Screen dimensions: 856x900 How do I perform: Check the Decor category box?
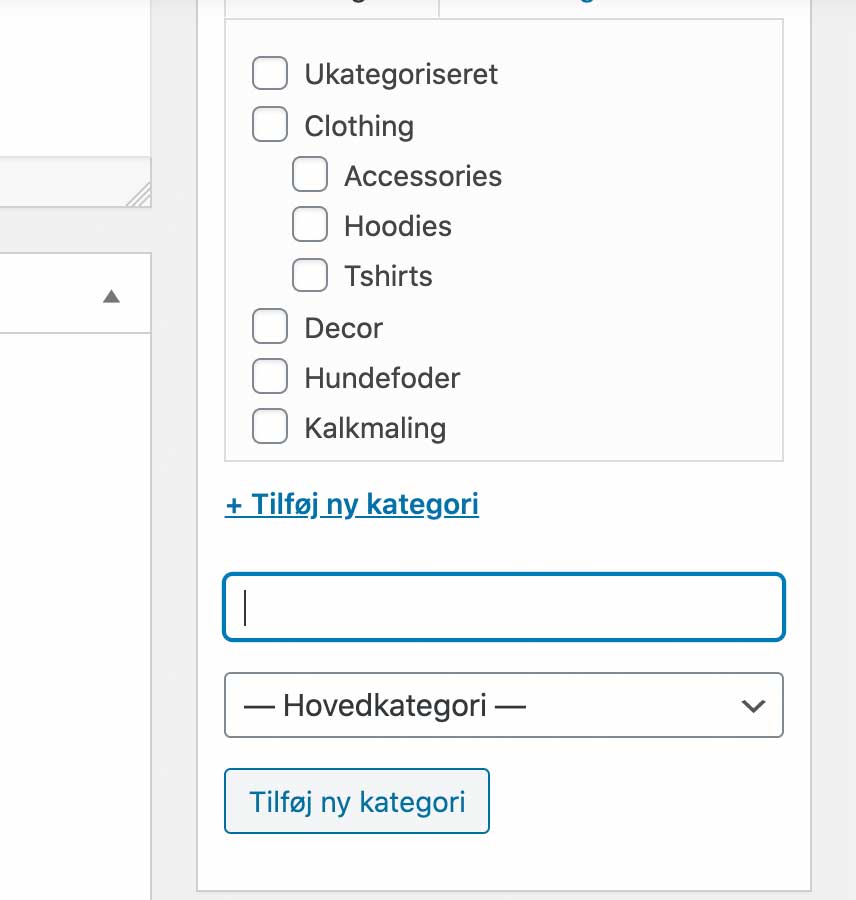click(x=270, y=327)
